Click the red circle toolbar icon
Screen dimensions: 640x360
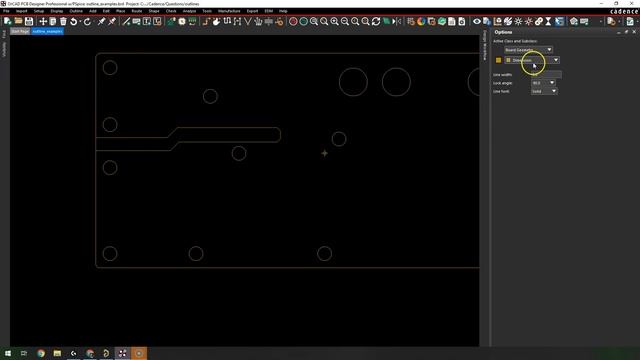click(x=293, y=21)
